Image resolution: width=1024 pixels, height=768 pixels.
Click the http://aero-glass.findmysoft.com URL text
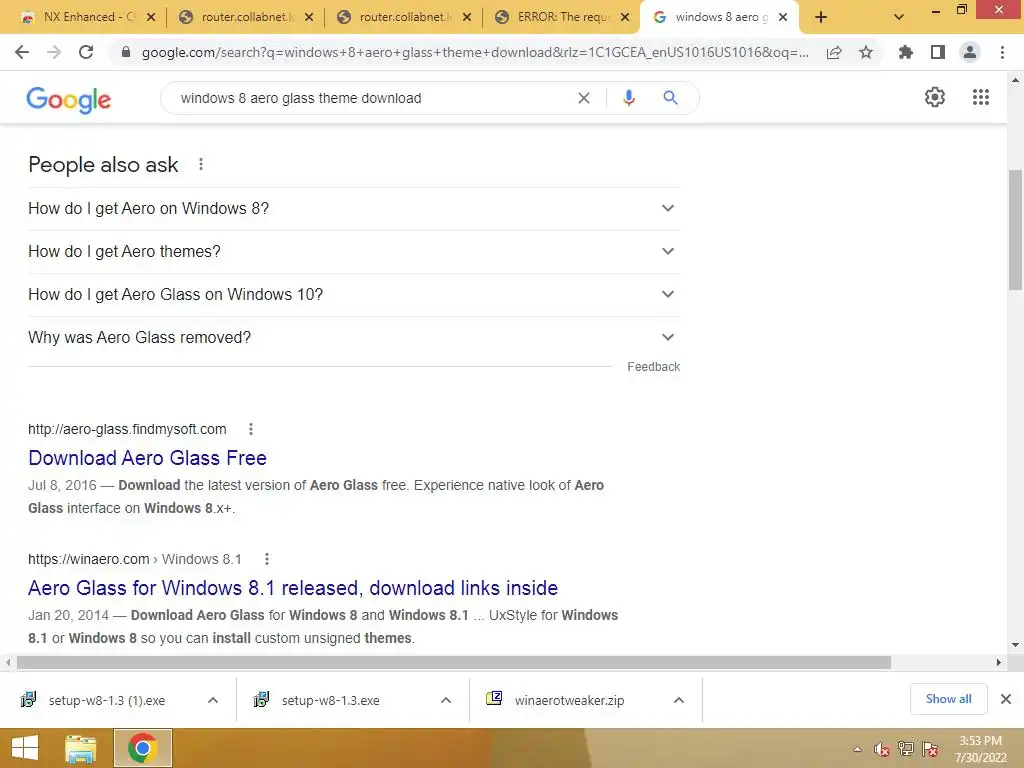[127, 429]
